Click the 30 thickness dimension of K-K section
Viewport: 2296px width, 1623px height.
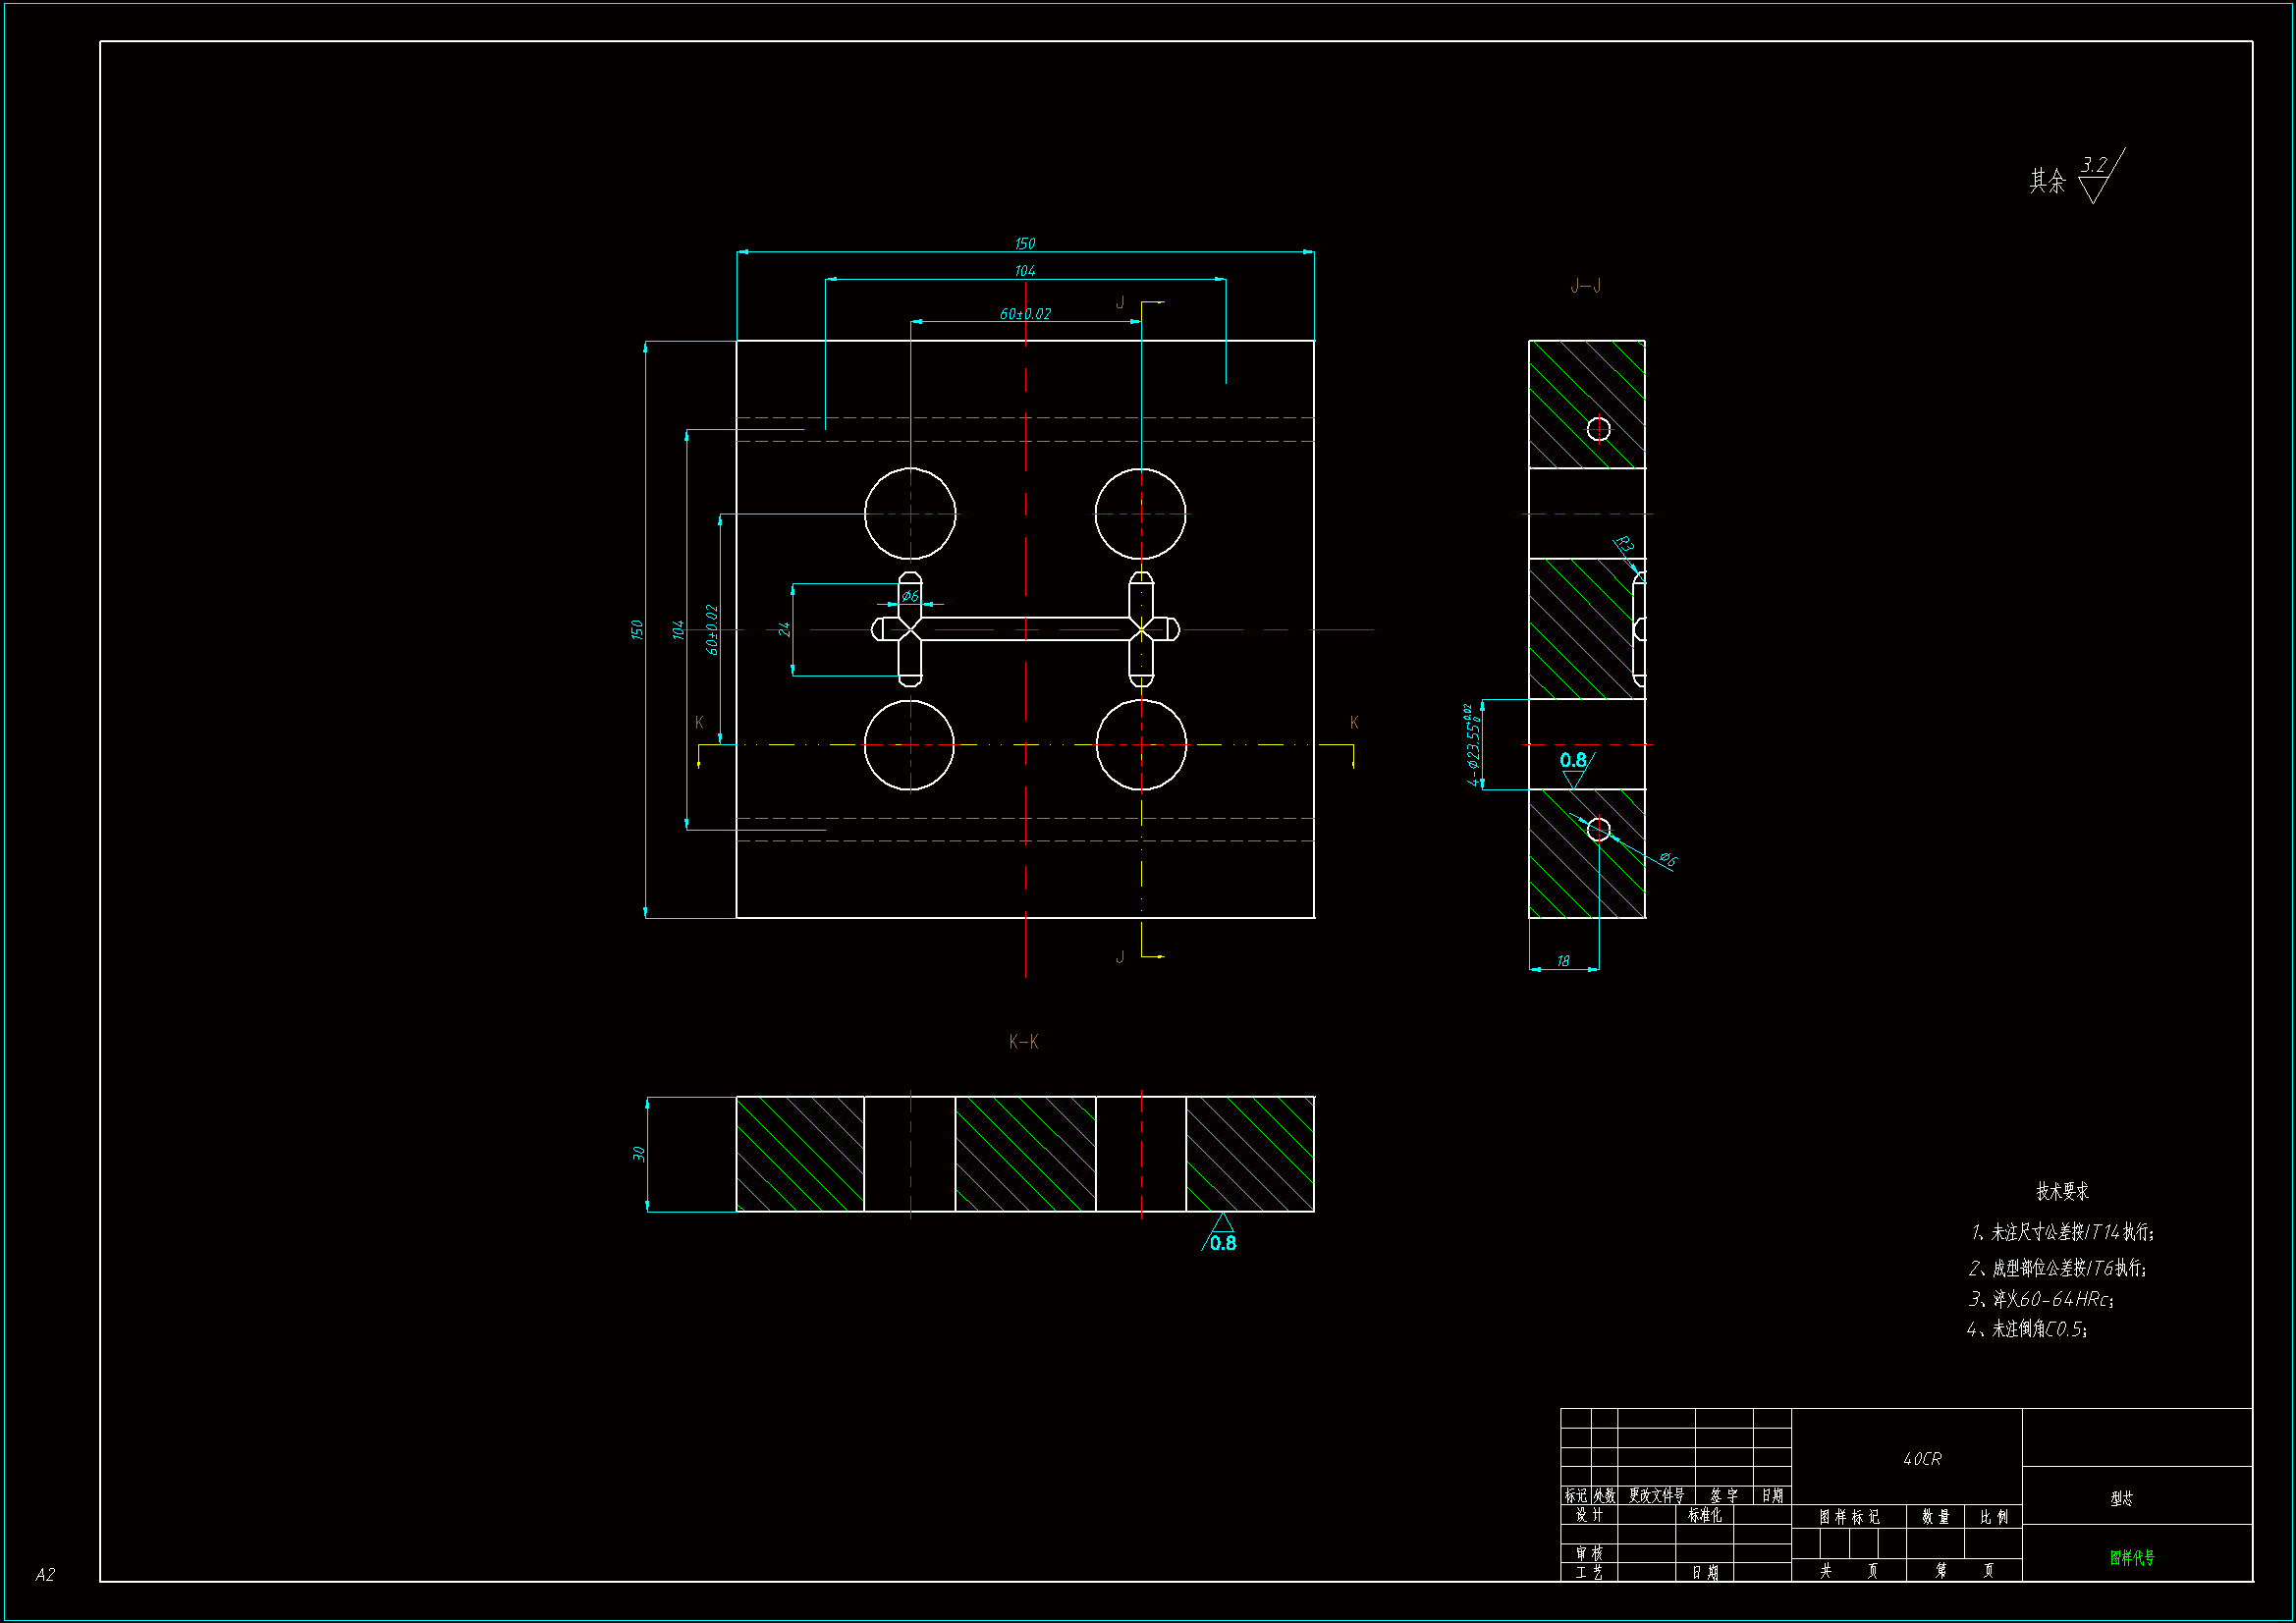[639, 1153]
